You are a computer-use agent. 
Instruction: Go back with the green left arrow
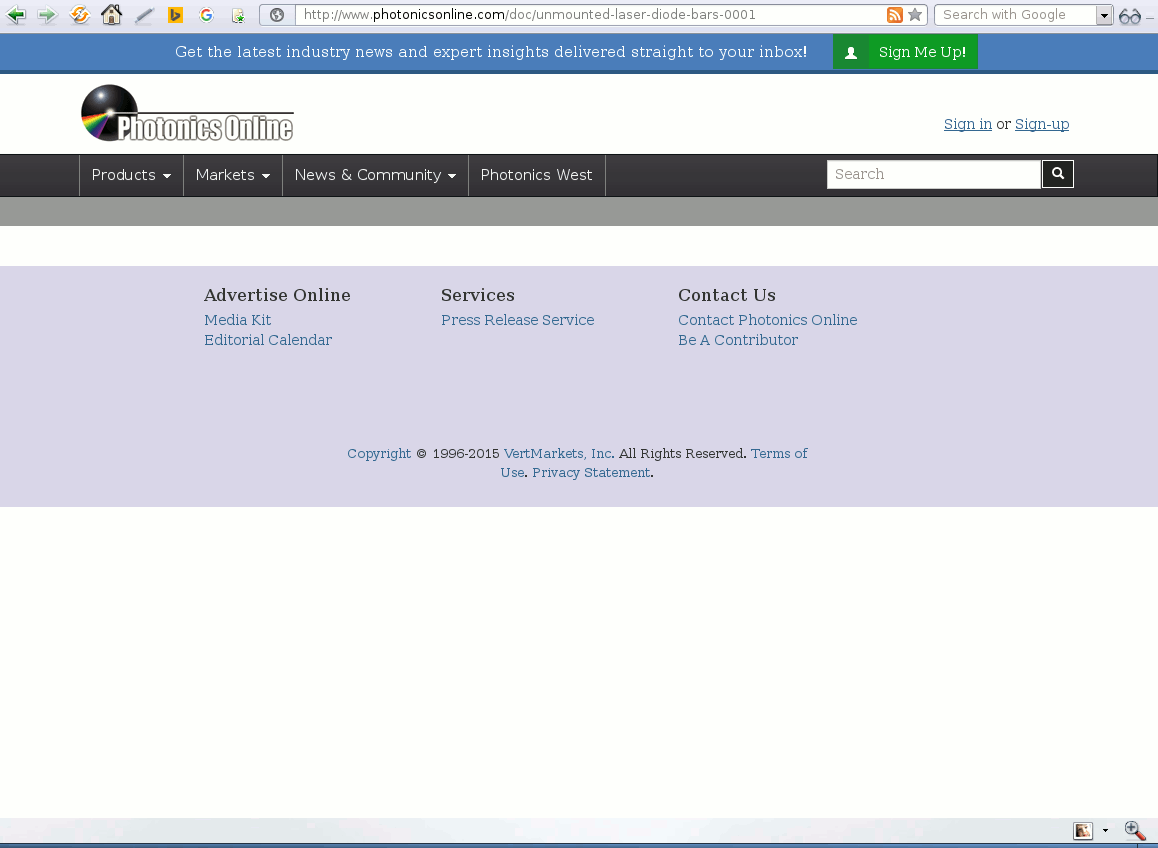[16, 15]
